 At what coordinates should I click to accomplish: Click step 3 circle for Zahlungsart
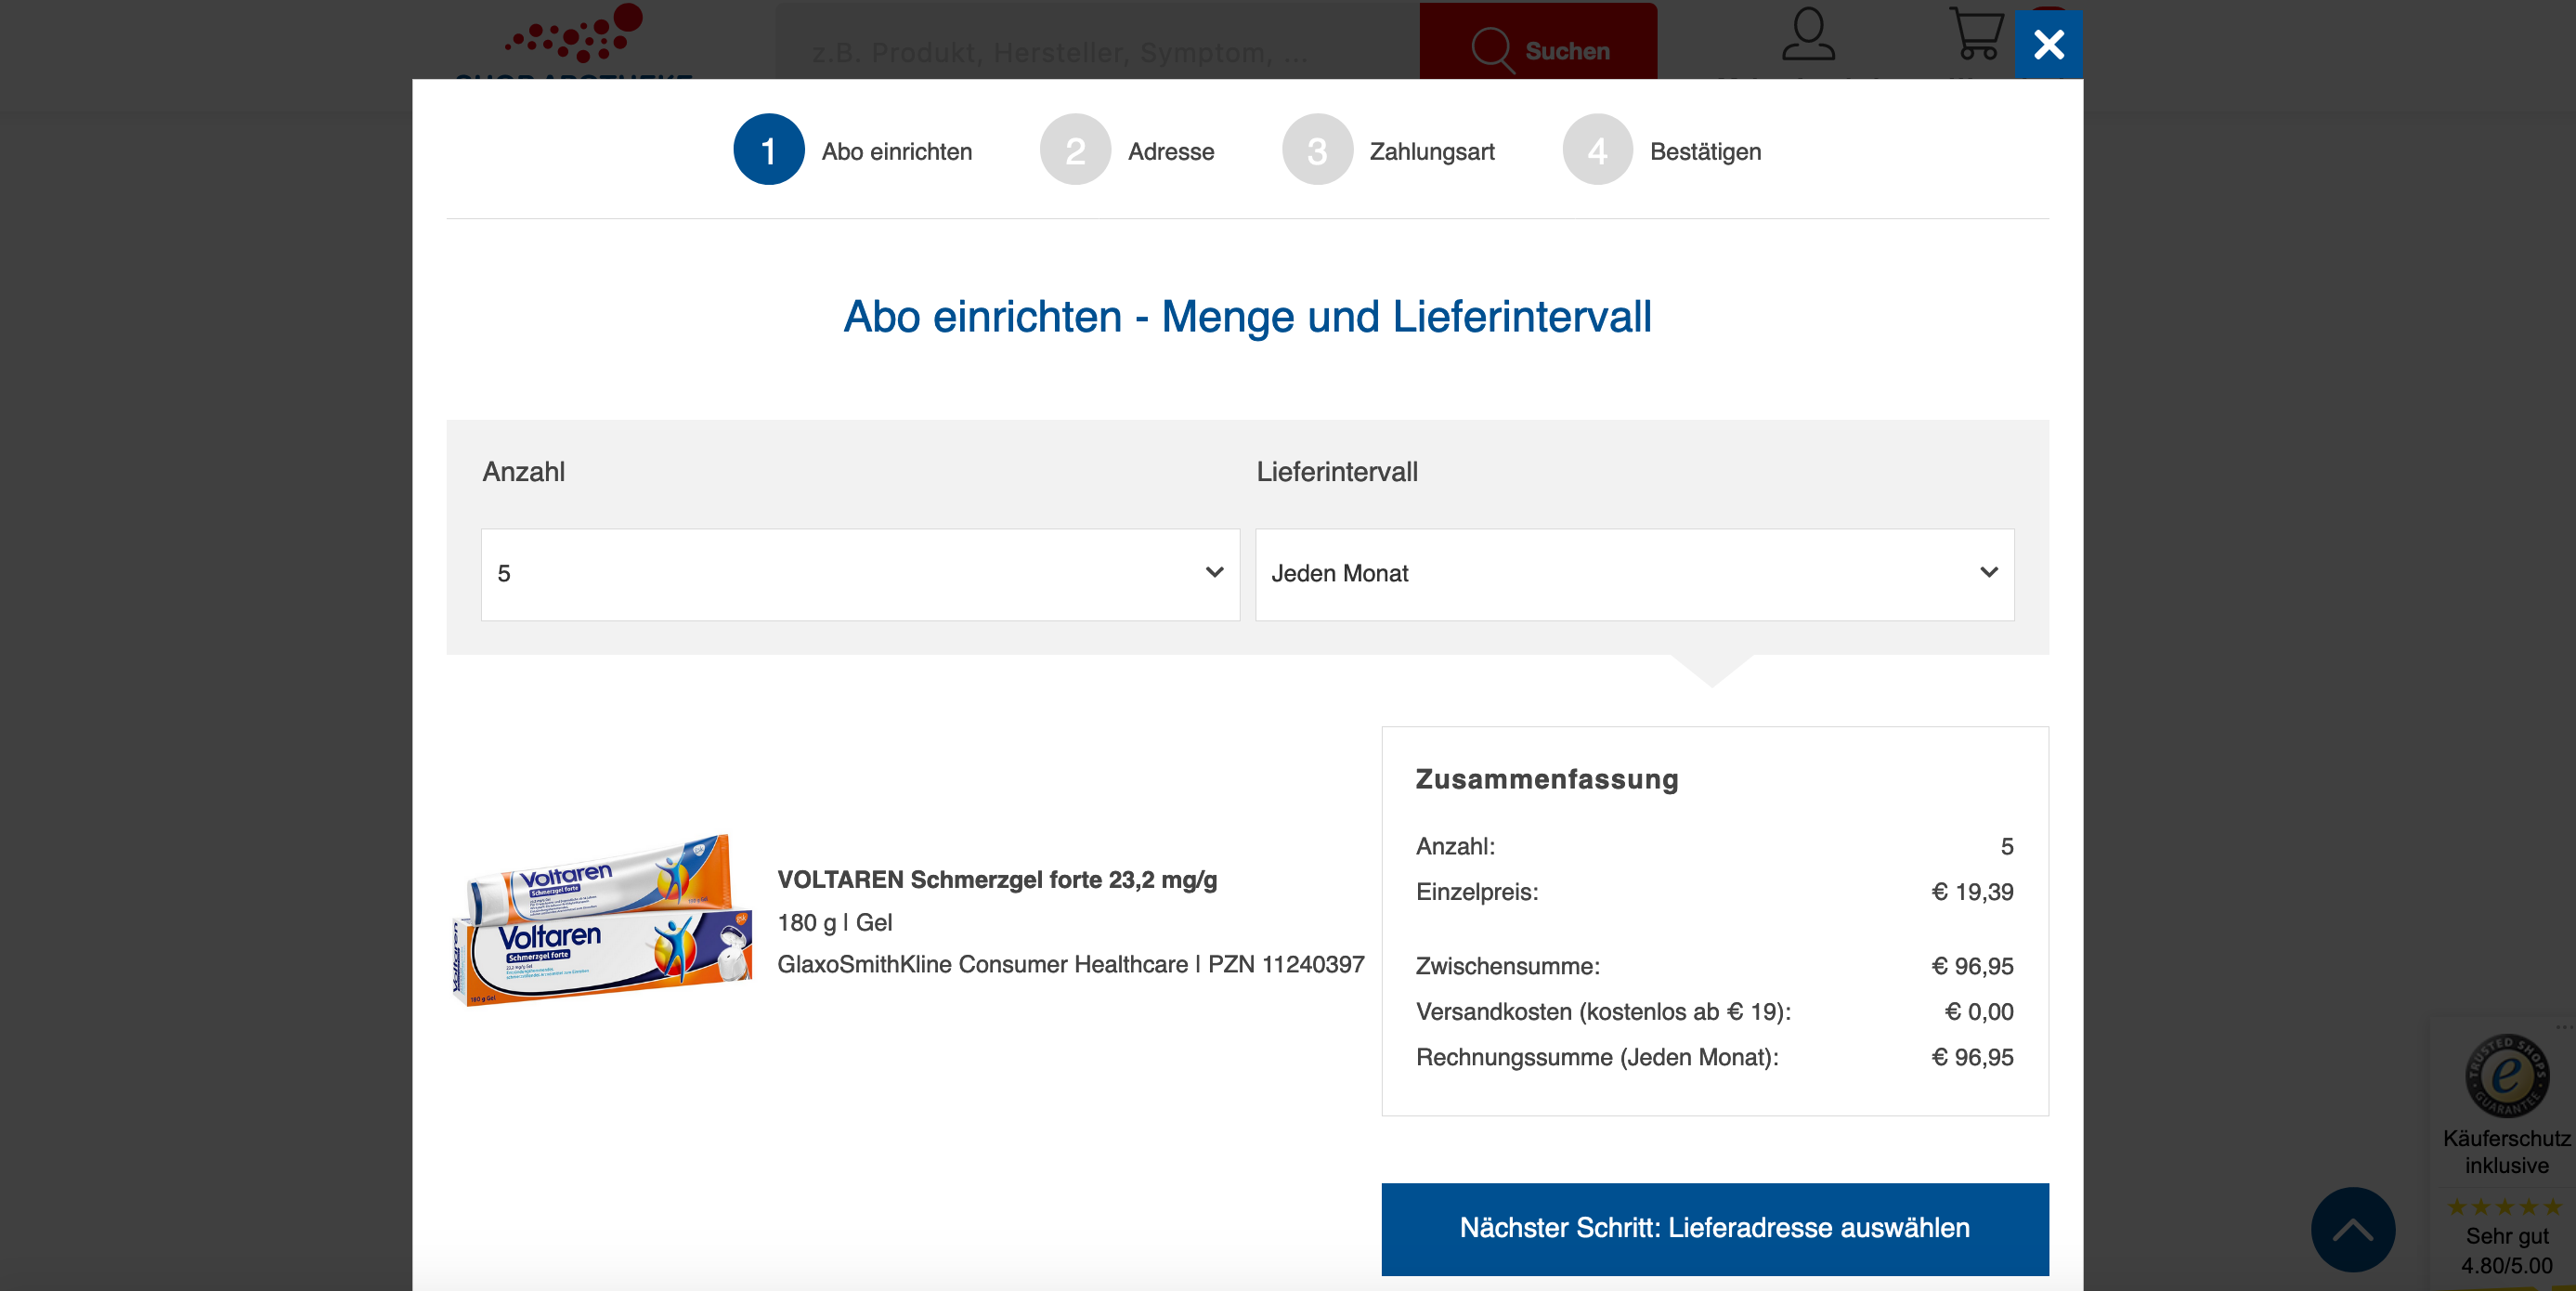1317,150
